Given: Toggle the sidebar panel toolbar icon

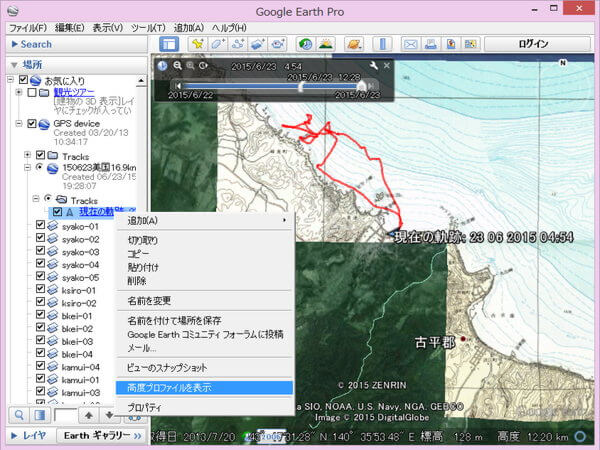Looking at the screenshot, I should tap(169, 44).
